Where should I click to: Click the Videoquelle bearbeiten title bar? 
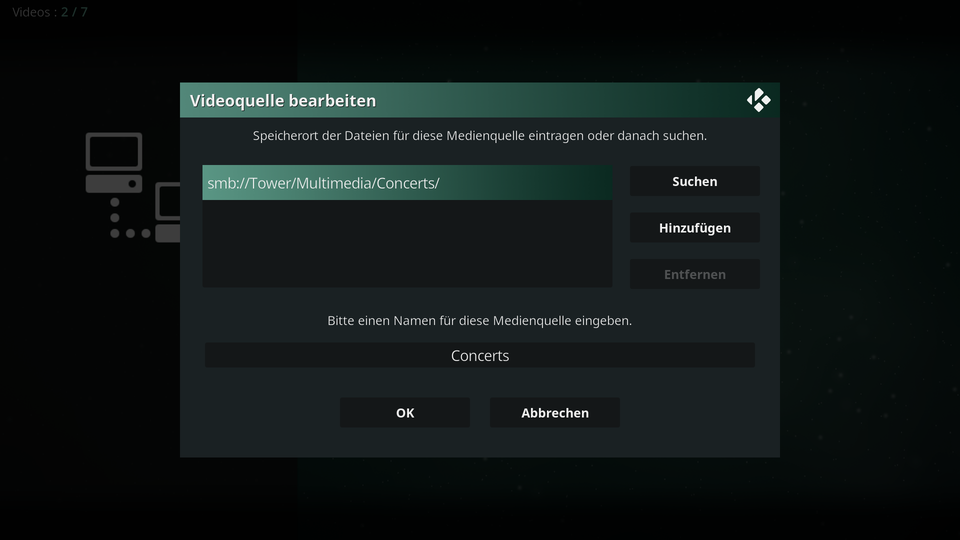pyautogui.click(x=479, y=100)
